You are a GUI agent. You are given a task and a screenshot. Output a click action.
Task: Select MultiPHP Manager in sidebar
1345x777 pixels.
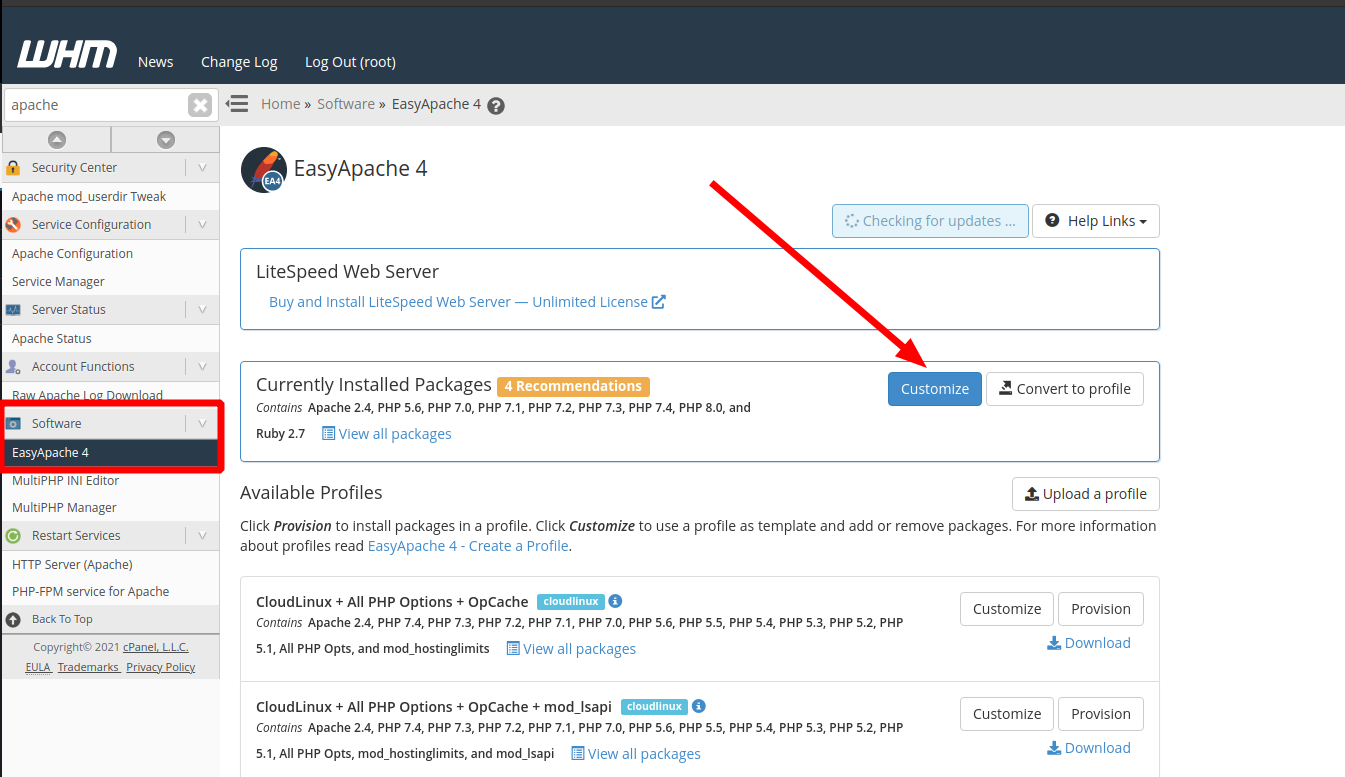64,508
